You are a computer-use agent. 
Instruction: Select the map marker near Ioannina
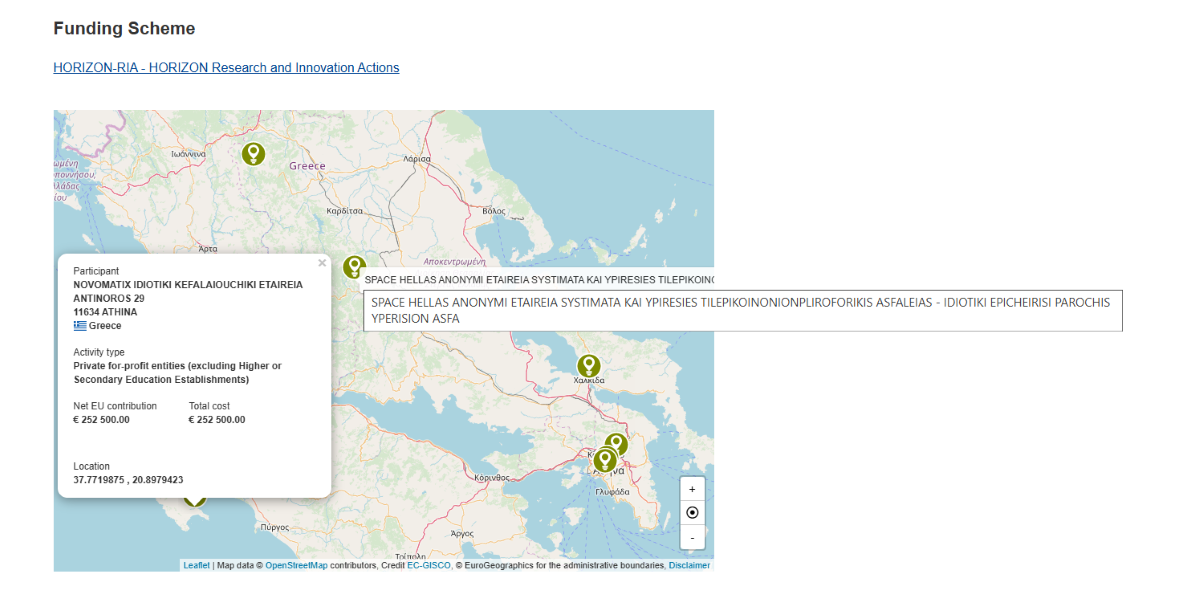(254, 154)
